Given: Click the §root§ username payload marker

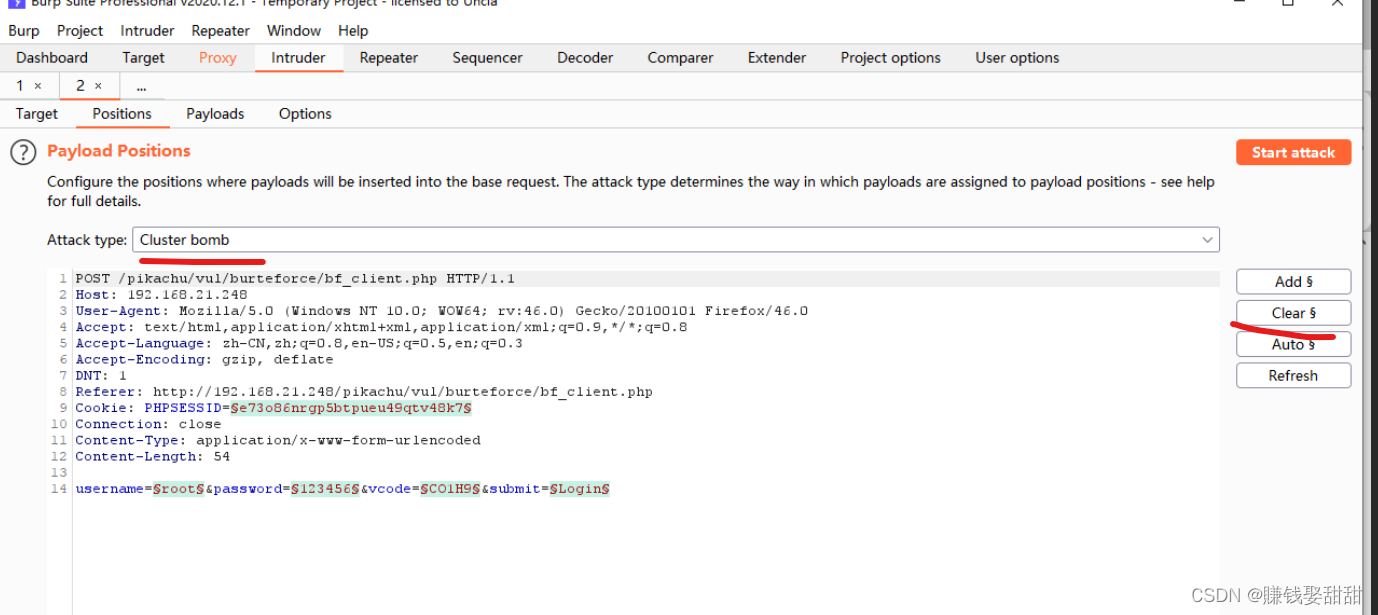Looking at the screenshot, I should 179,489.
